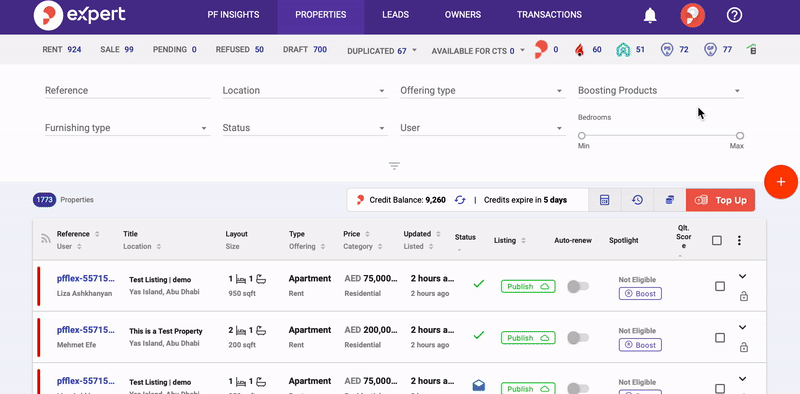
Task: Expand the Liza Ashkhanyan row chevron
Action: click(742, 276)
